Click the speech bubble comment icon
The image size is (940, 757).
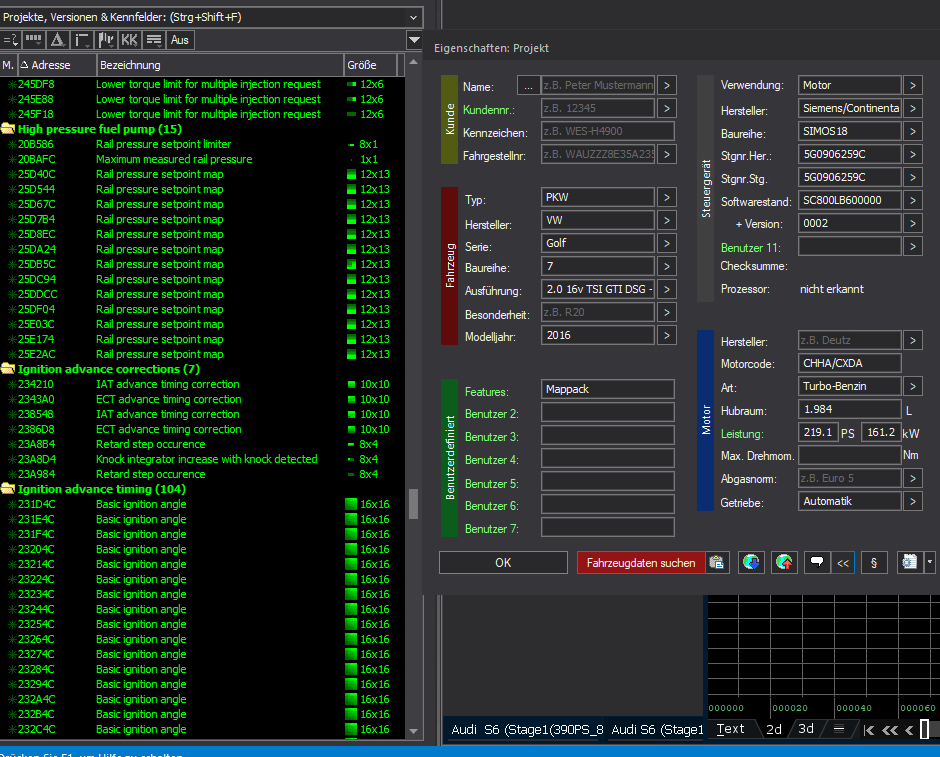pyautogui.click(x=816, y=563)
